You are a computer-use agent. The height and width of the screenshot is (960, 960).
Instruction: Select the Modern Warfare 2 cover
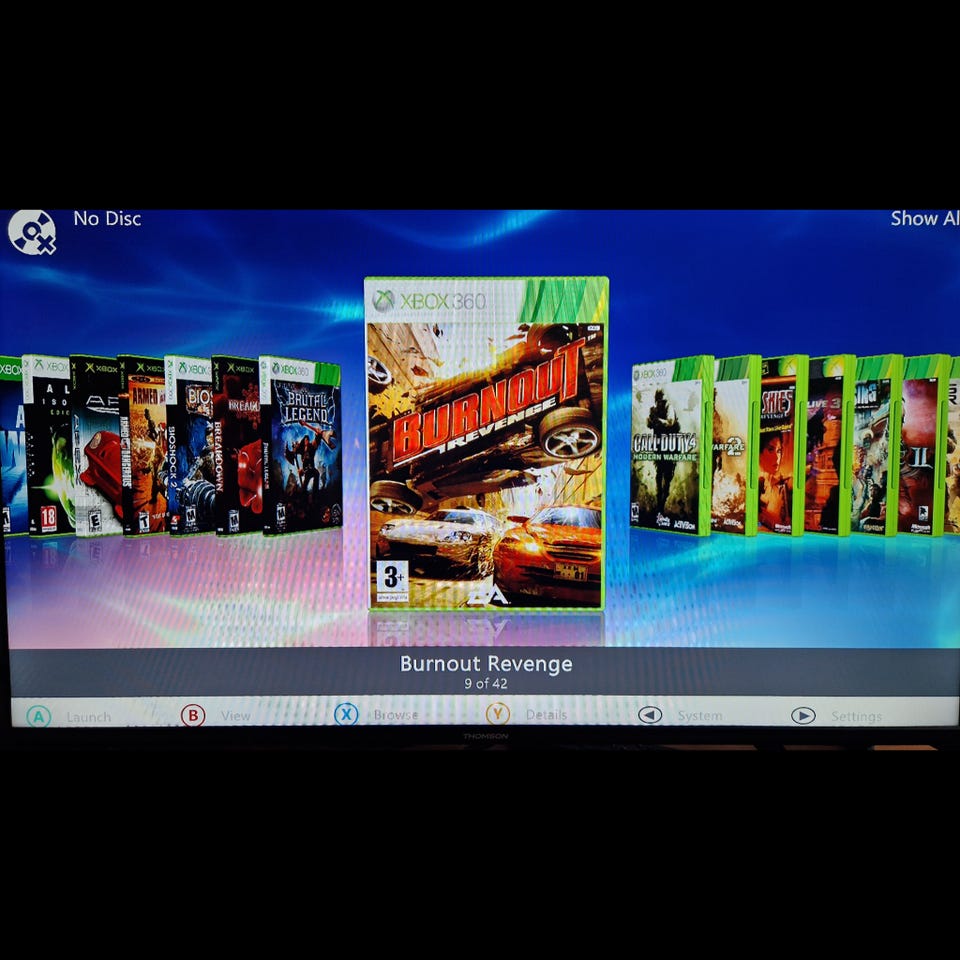point(736,445)
